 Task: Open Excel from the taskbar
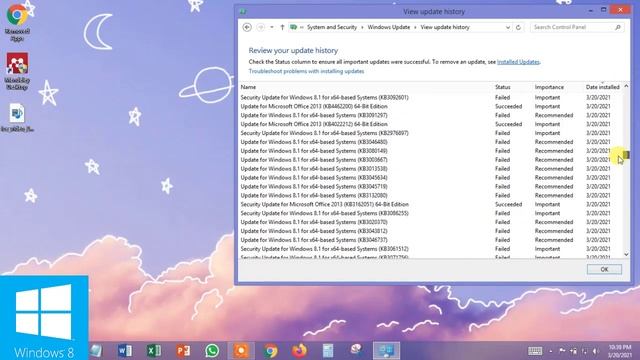(x=154, y=351)
